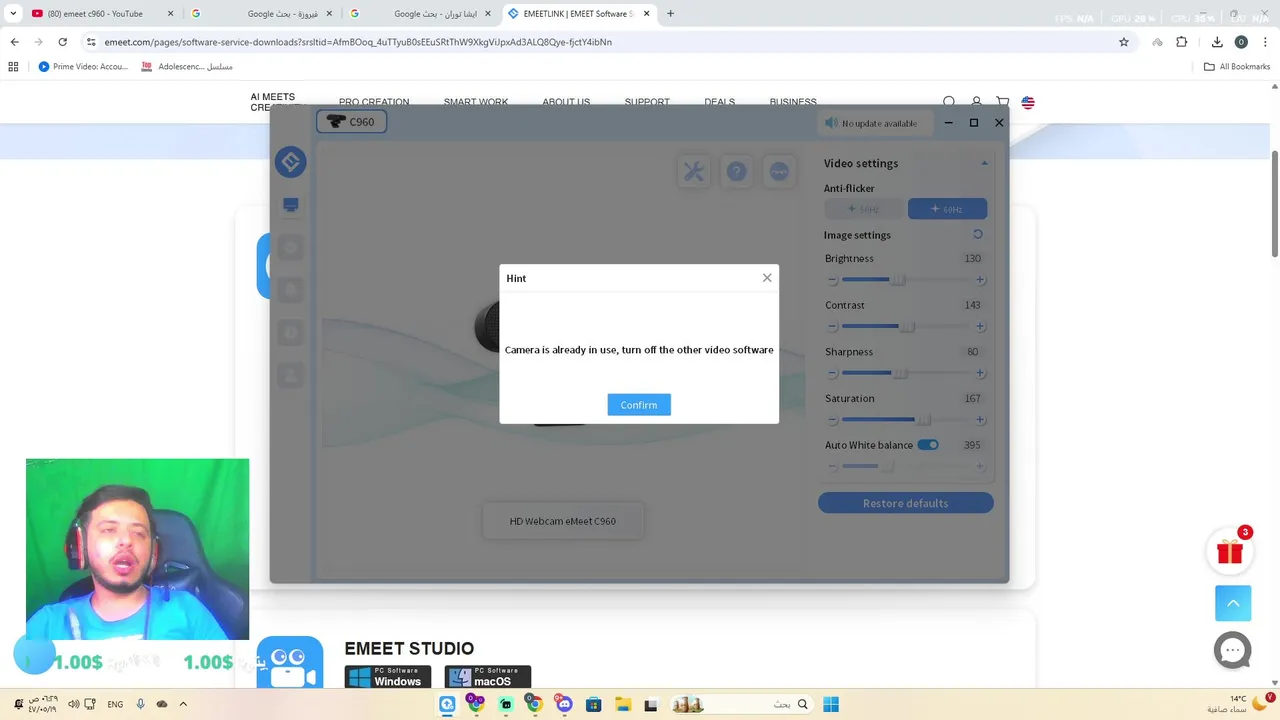Select the C960 camera tab
This screenshot has height=720, width=1280.
(x=351, y=122)
